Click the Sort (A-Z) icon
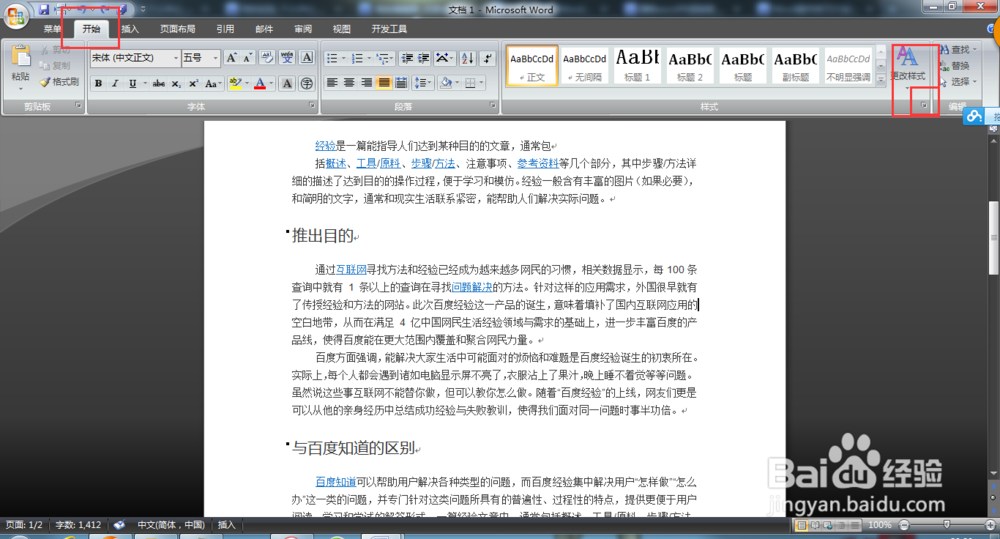Image resolution: width=1000 pixels, height=539 pixels. [467, 58]
